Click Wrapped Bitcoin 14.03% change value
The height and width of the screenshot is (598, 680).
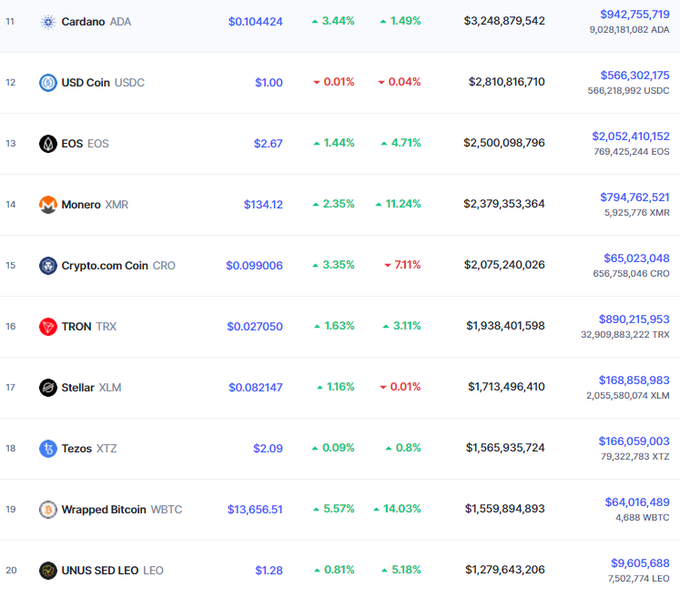coord(402,509)
